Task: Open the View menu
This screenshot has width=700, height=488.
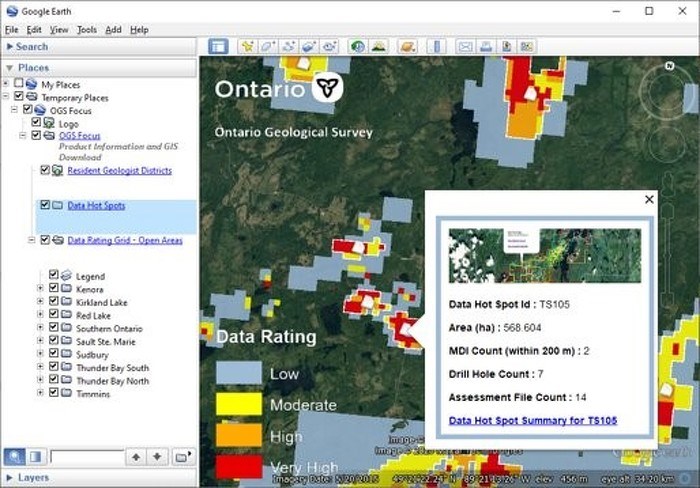Action: pyautogui.click(x=59, y=30)
